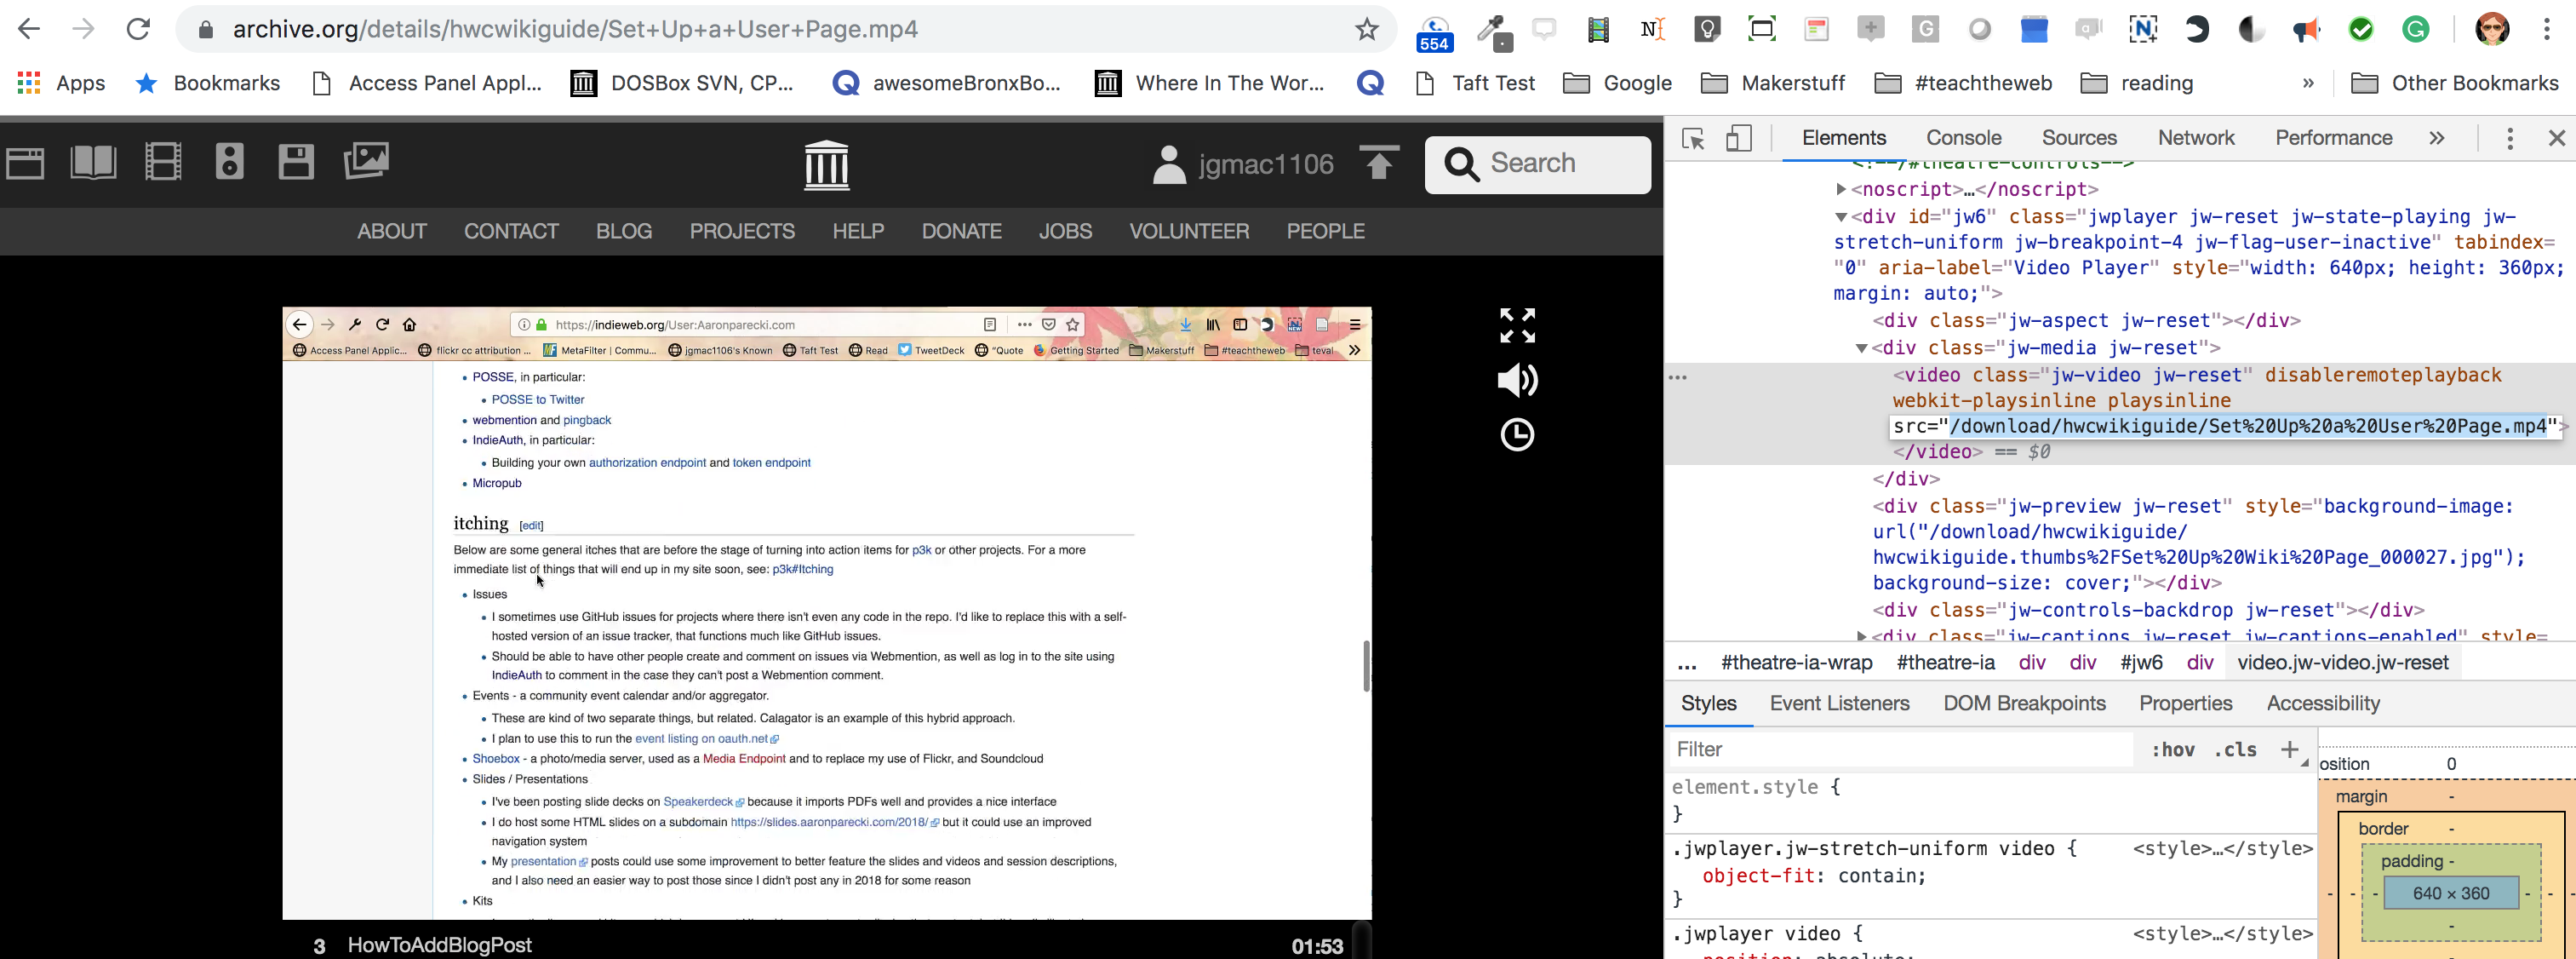Click the megaphone extension icon
Image resolution: width=2576 pixels, height=959 pixels.
point(2306,30)
